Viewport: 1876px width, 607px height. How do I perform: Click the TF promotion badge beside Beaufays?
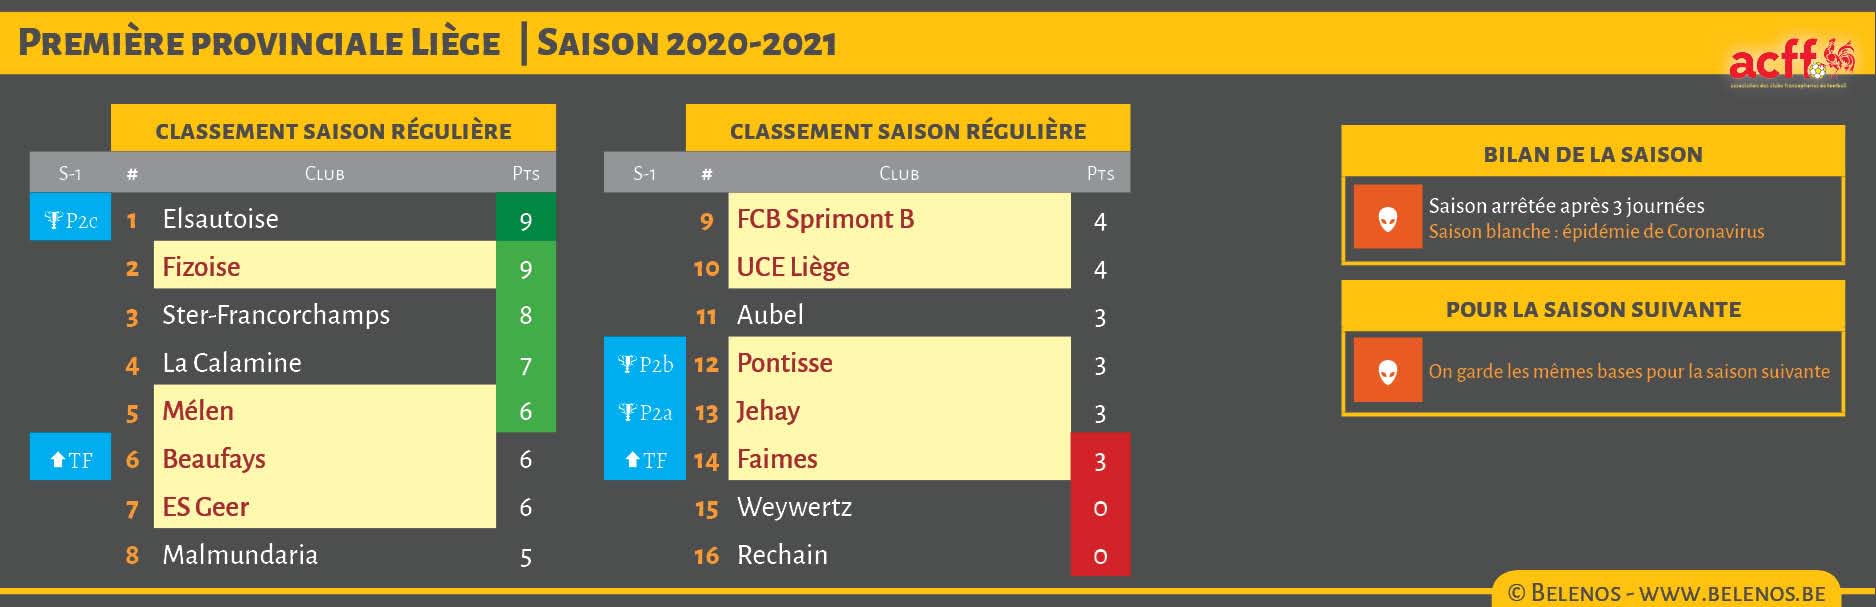(70, 459)
